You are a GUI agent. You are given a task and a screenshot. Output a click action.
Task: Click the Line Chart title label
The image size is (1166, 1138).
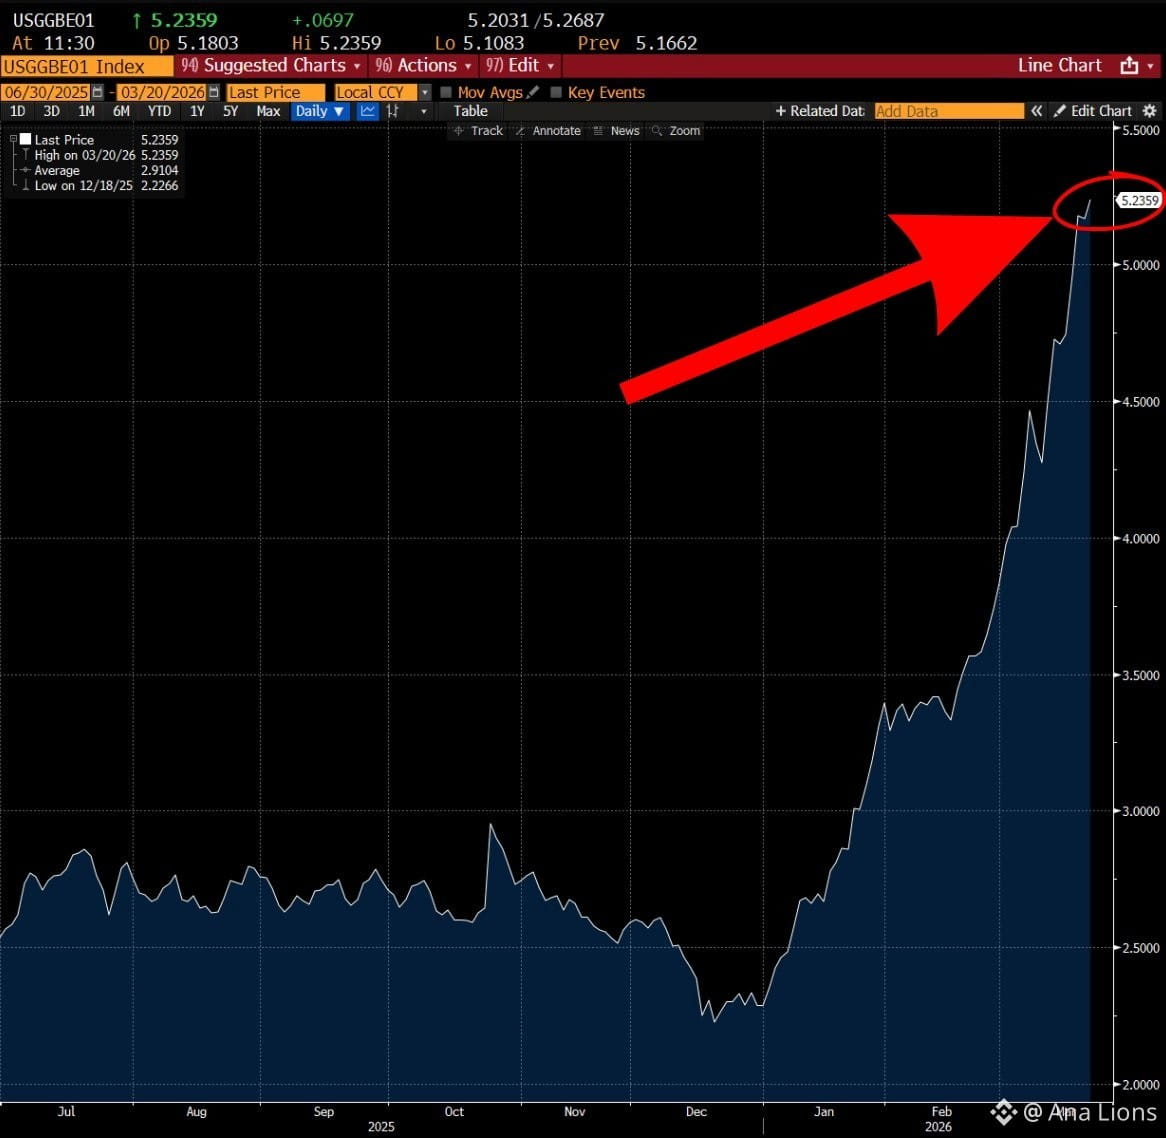pyautogui.click(x=1060, y=65)
